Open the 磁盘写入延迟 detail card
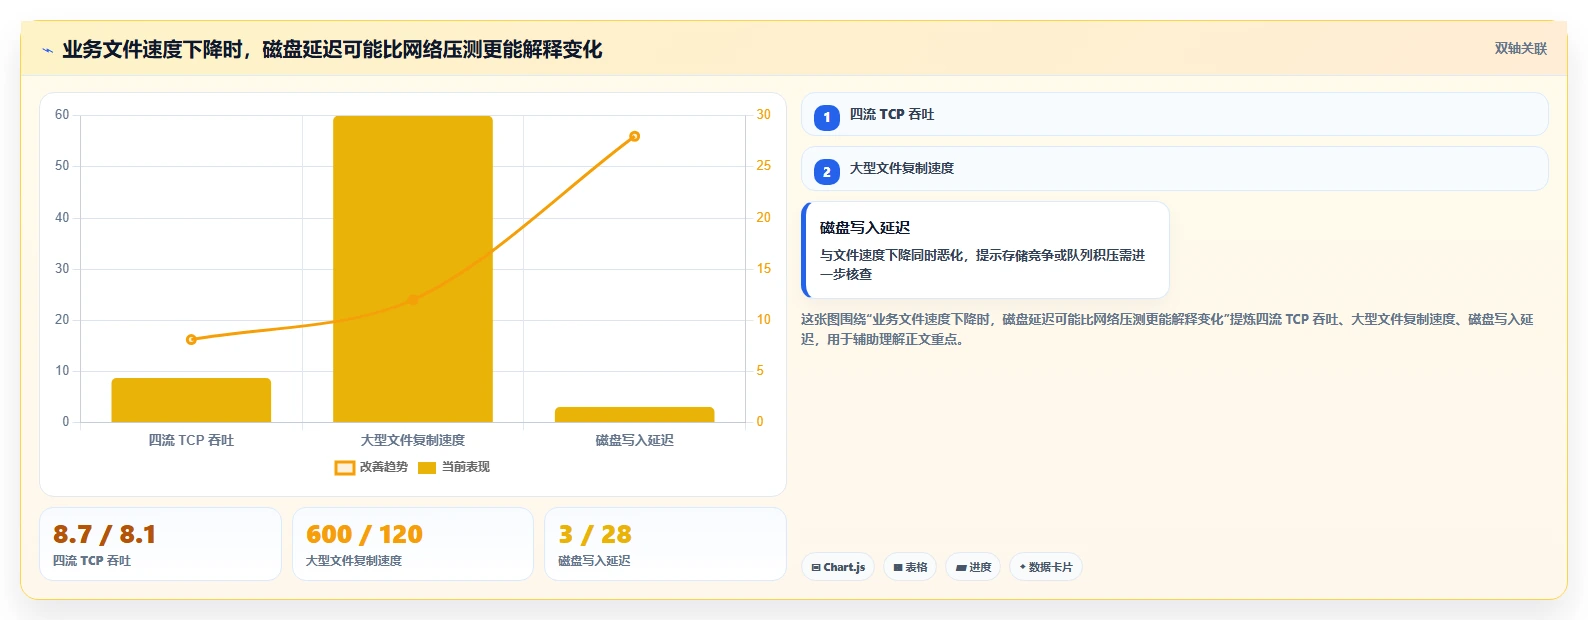The height and width of the screenshot is (620, 1588). 985,250
